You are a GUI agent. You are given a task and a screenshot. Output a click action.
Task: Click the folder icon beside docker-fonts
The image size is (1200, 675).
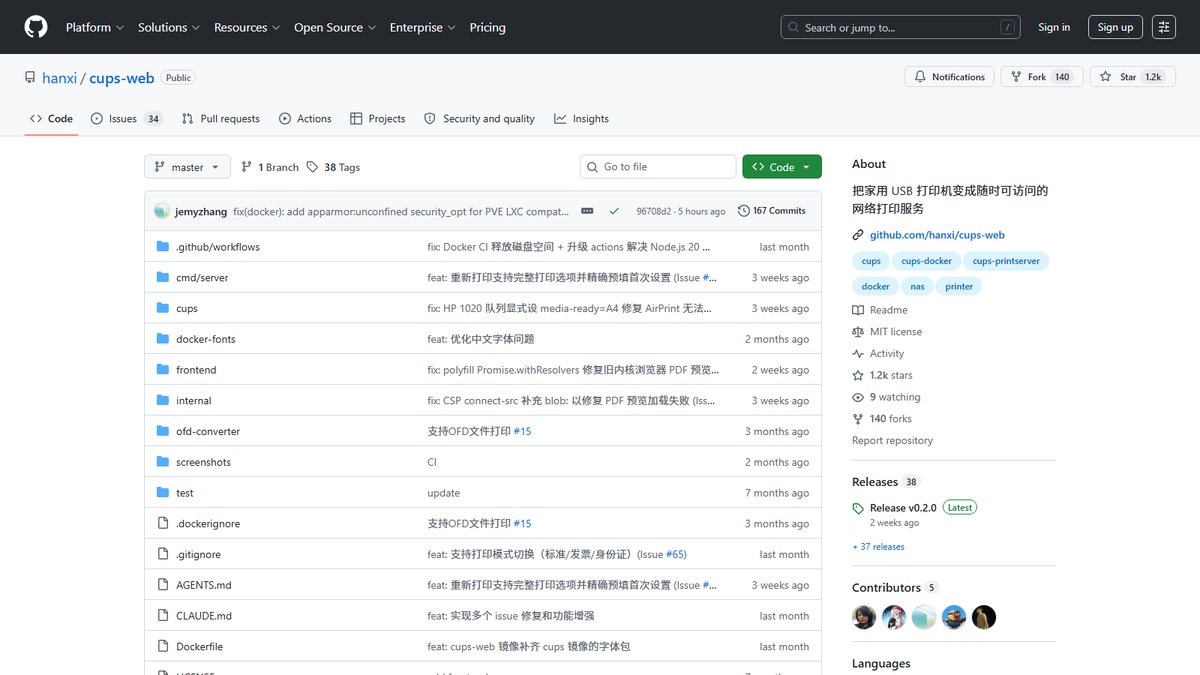[x=163, y=339]
